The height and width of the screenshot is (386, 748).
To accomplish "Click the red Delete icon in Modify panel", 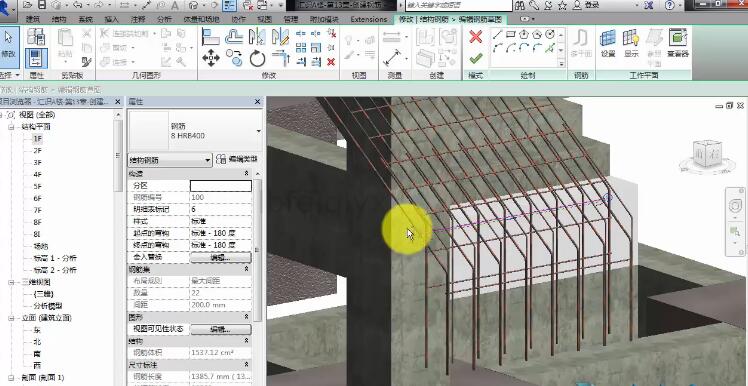I will point(331,62).
